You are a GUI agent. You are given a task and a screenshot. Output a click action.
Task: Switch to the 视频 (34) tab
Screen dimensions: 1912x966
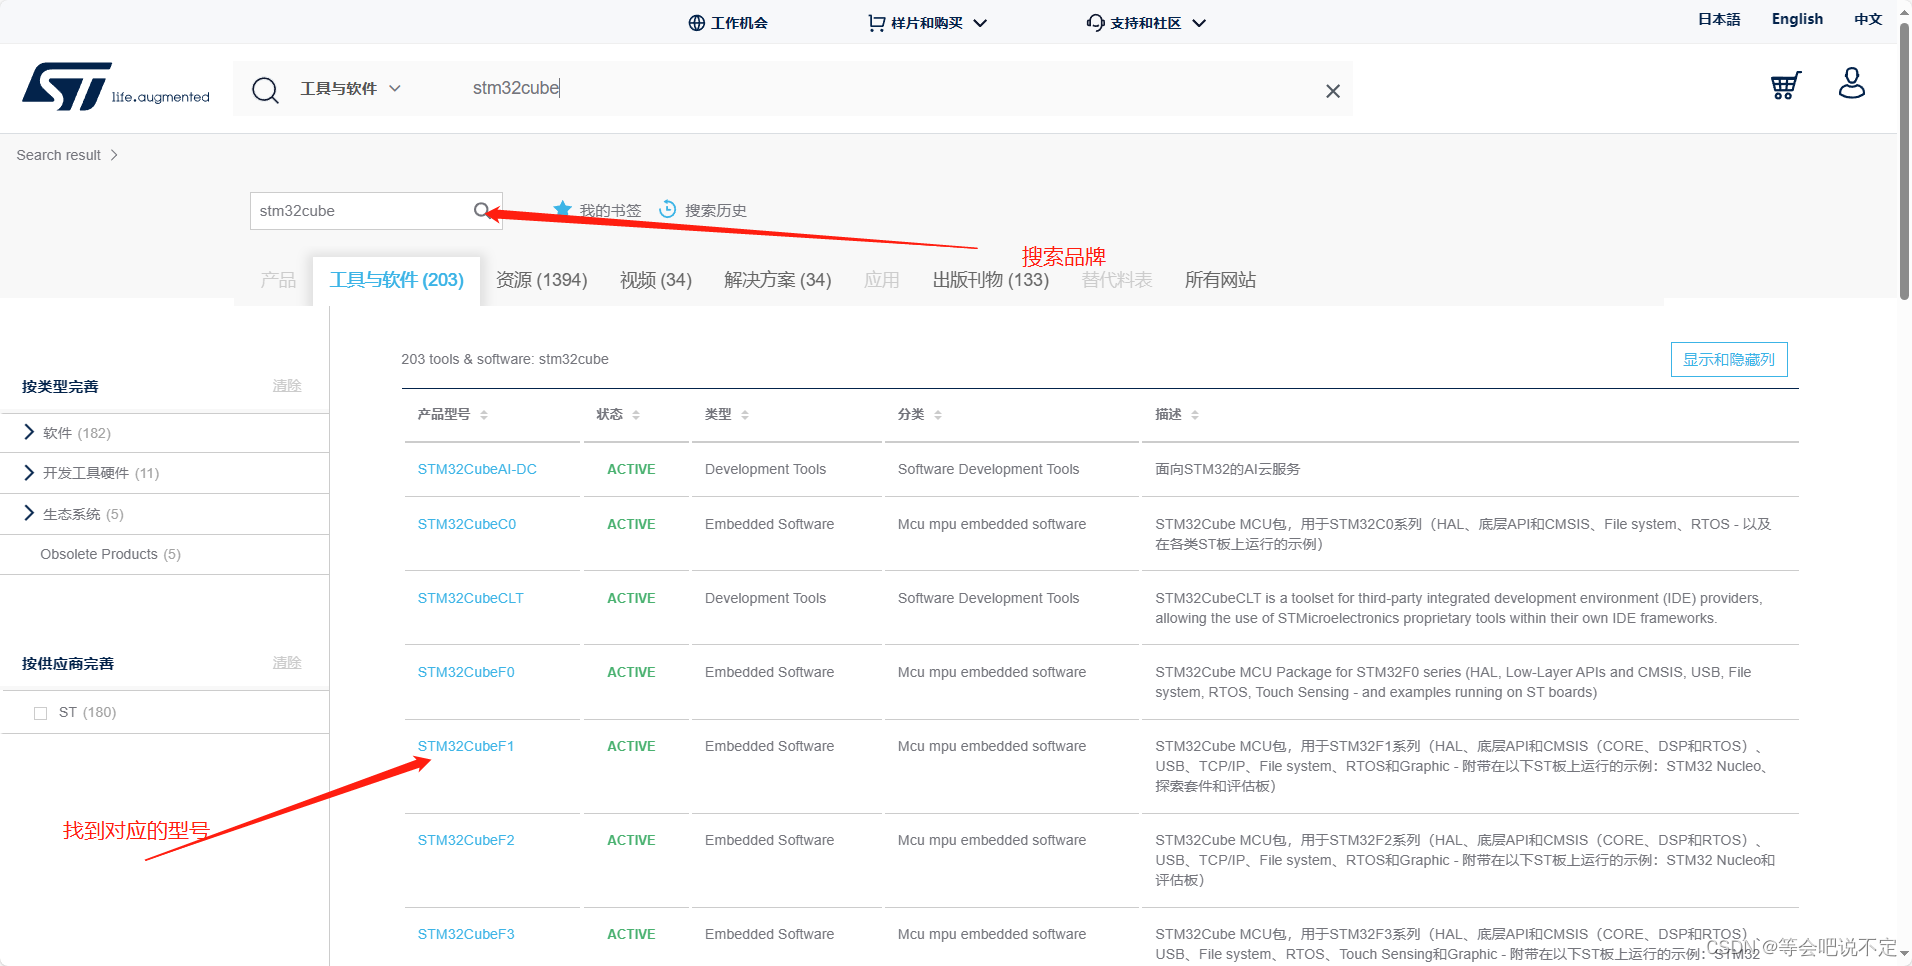click(656, 280)
